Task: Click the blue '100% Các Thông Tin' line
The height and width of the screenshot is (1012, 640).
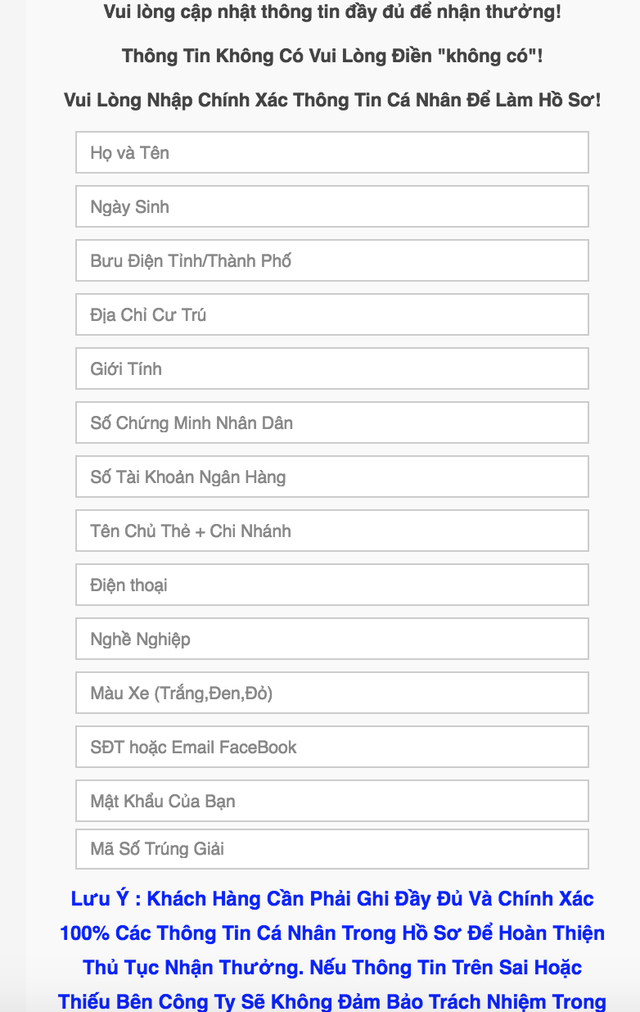Action: (x=332, y=933)
